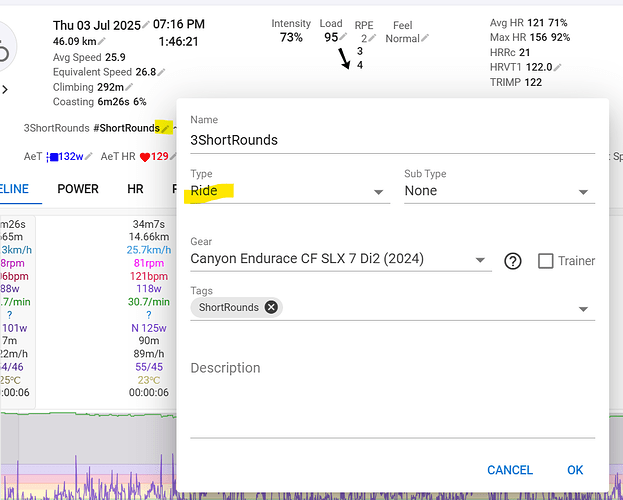Viewport: 623px width, 500px height.
Task: Switch to the HR tab
Action: pyautogui.click(x=135, y=189)
